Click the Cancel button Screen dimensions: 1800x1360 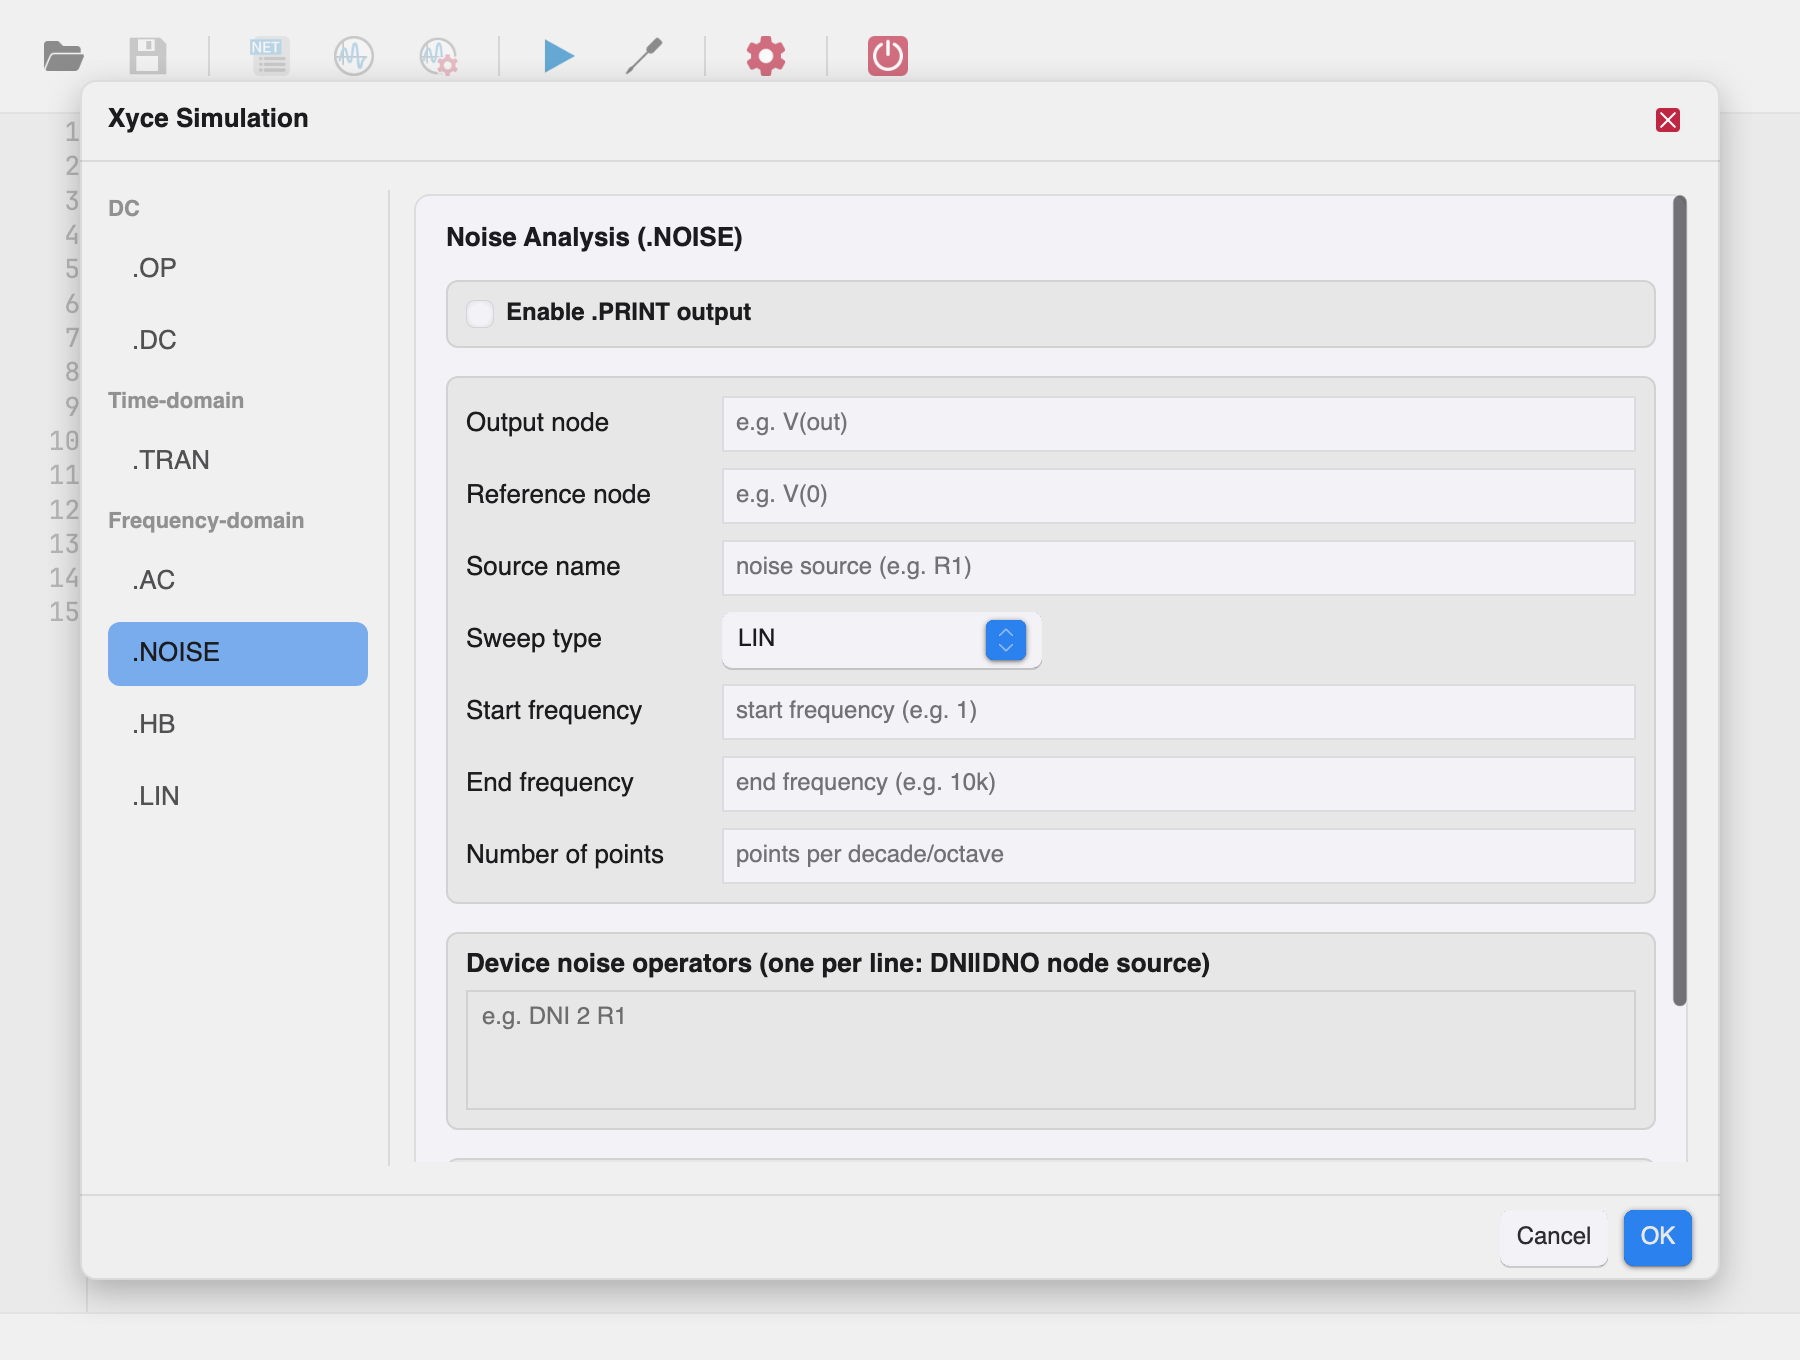click(x=1553, y=1237)
